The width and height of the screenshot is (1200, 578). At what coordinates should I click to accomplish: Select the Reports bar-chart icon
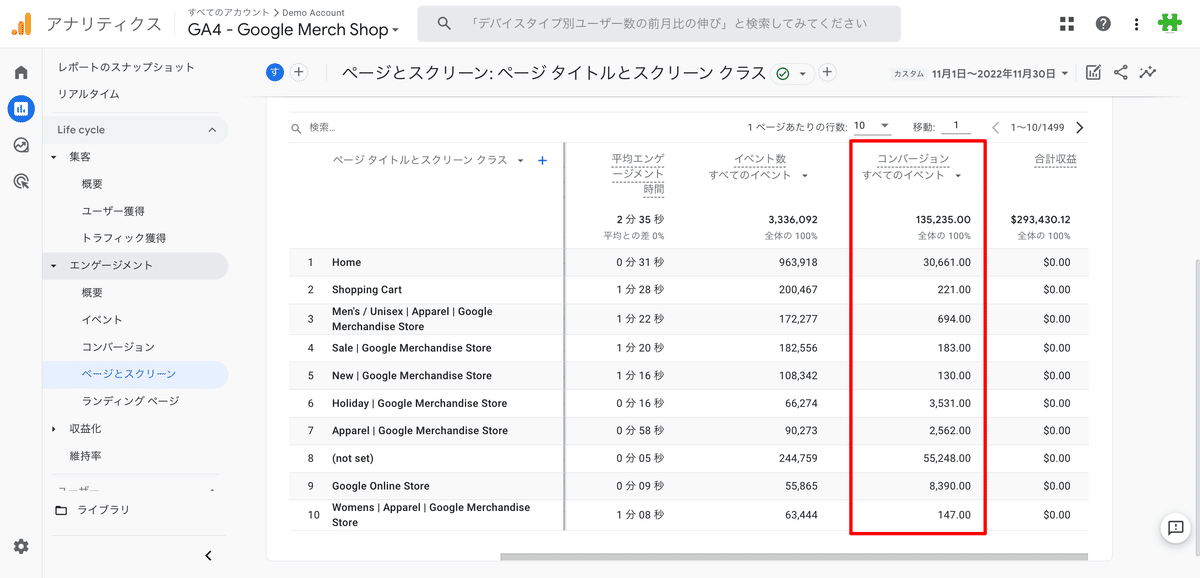(21, 108)
